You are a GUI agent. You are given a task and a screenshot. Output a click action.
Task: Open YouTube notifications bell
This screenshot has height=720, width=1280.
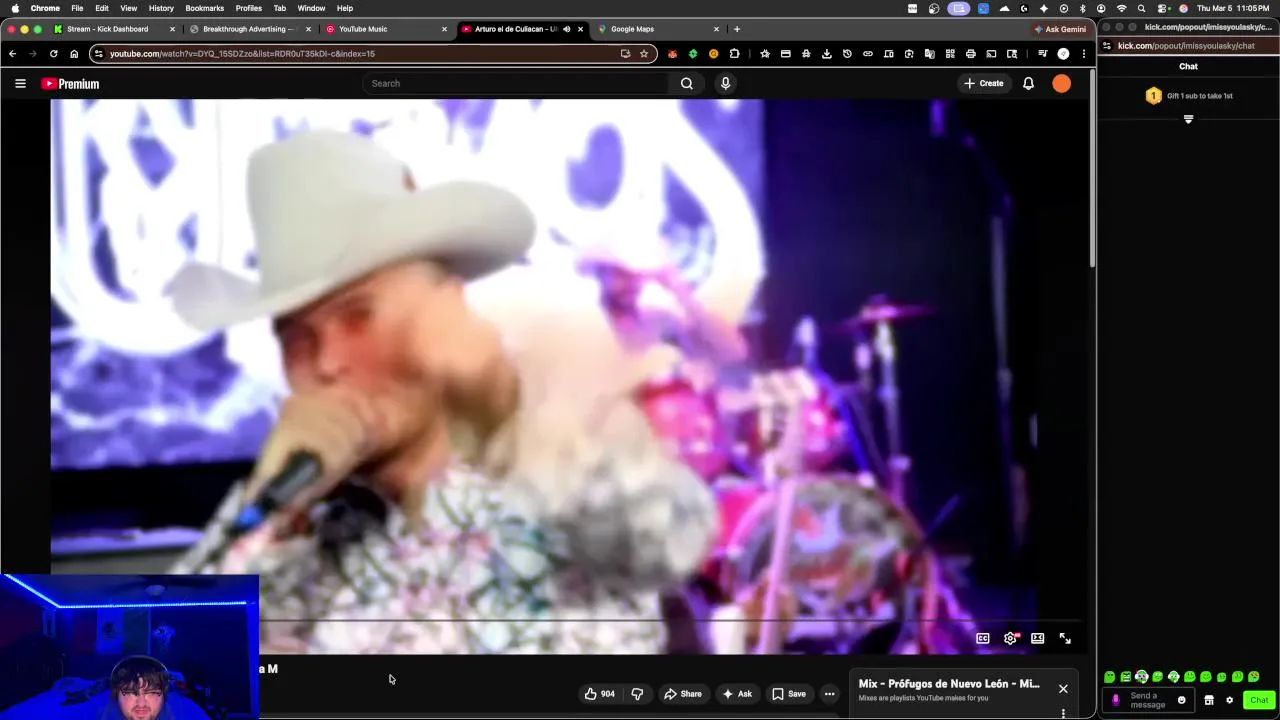(1028, 84)
